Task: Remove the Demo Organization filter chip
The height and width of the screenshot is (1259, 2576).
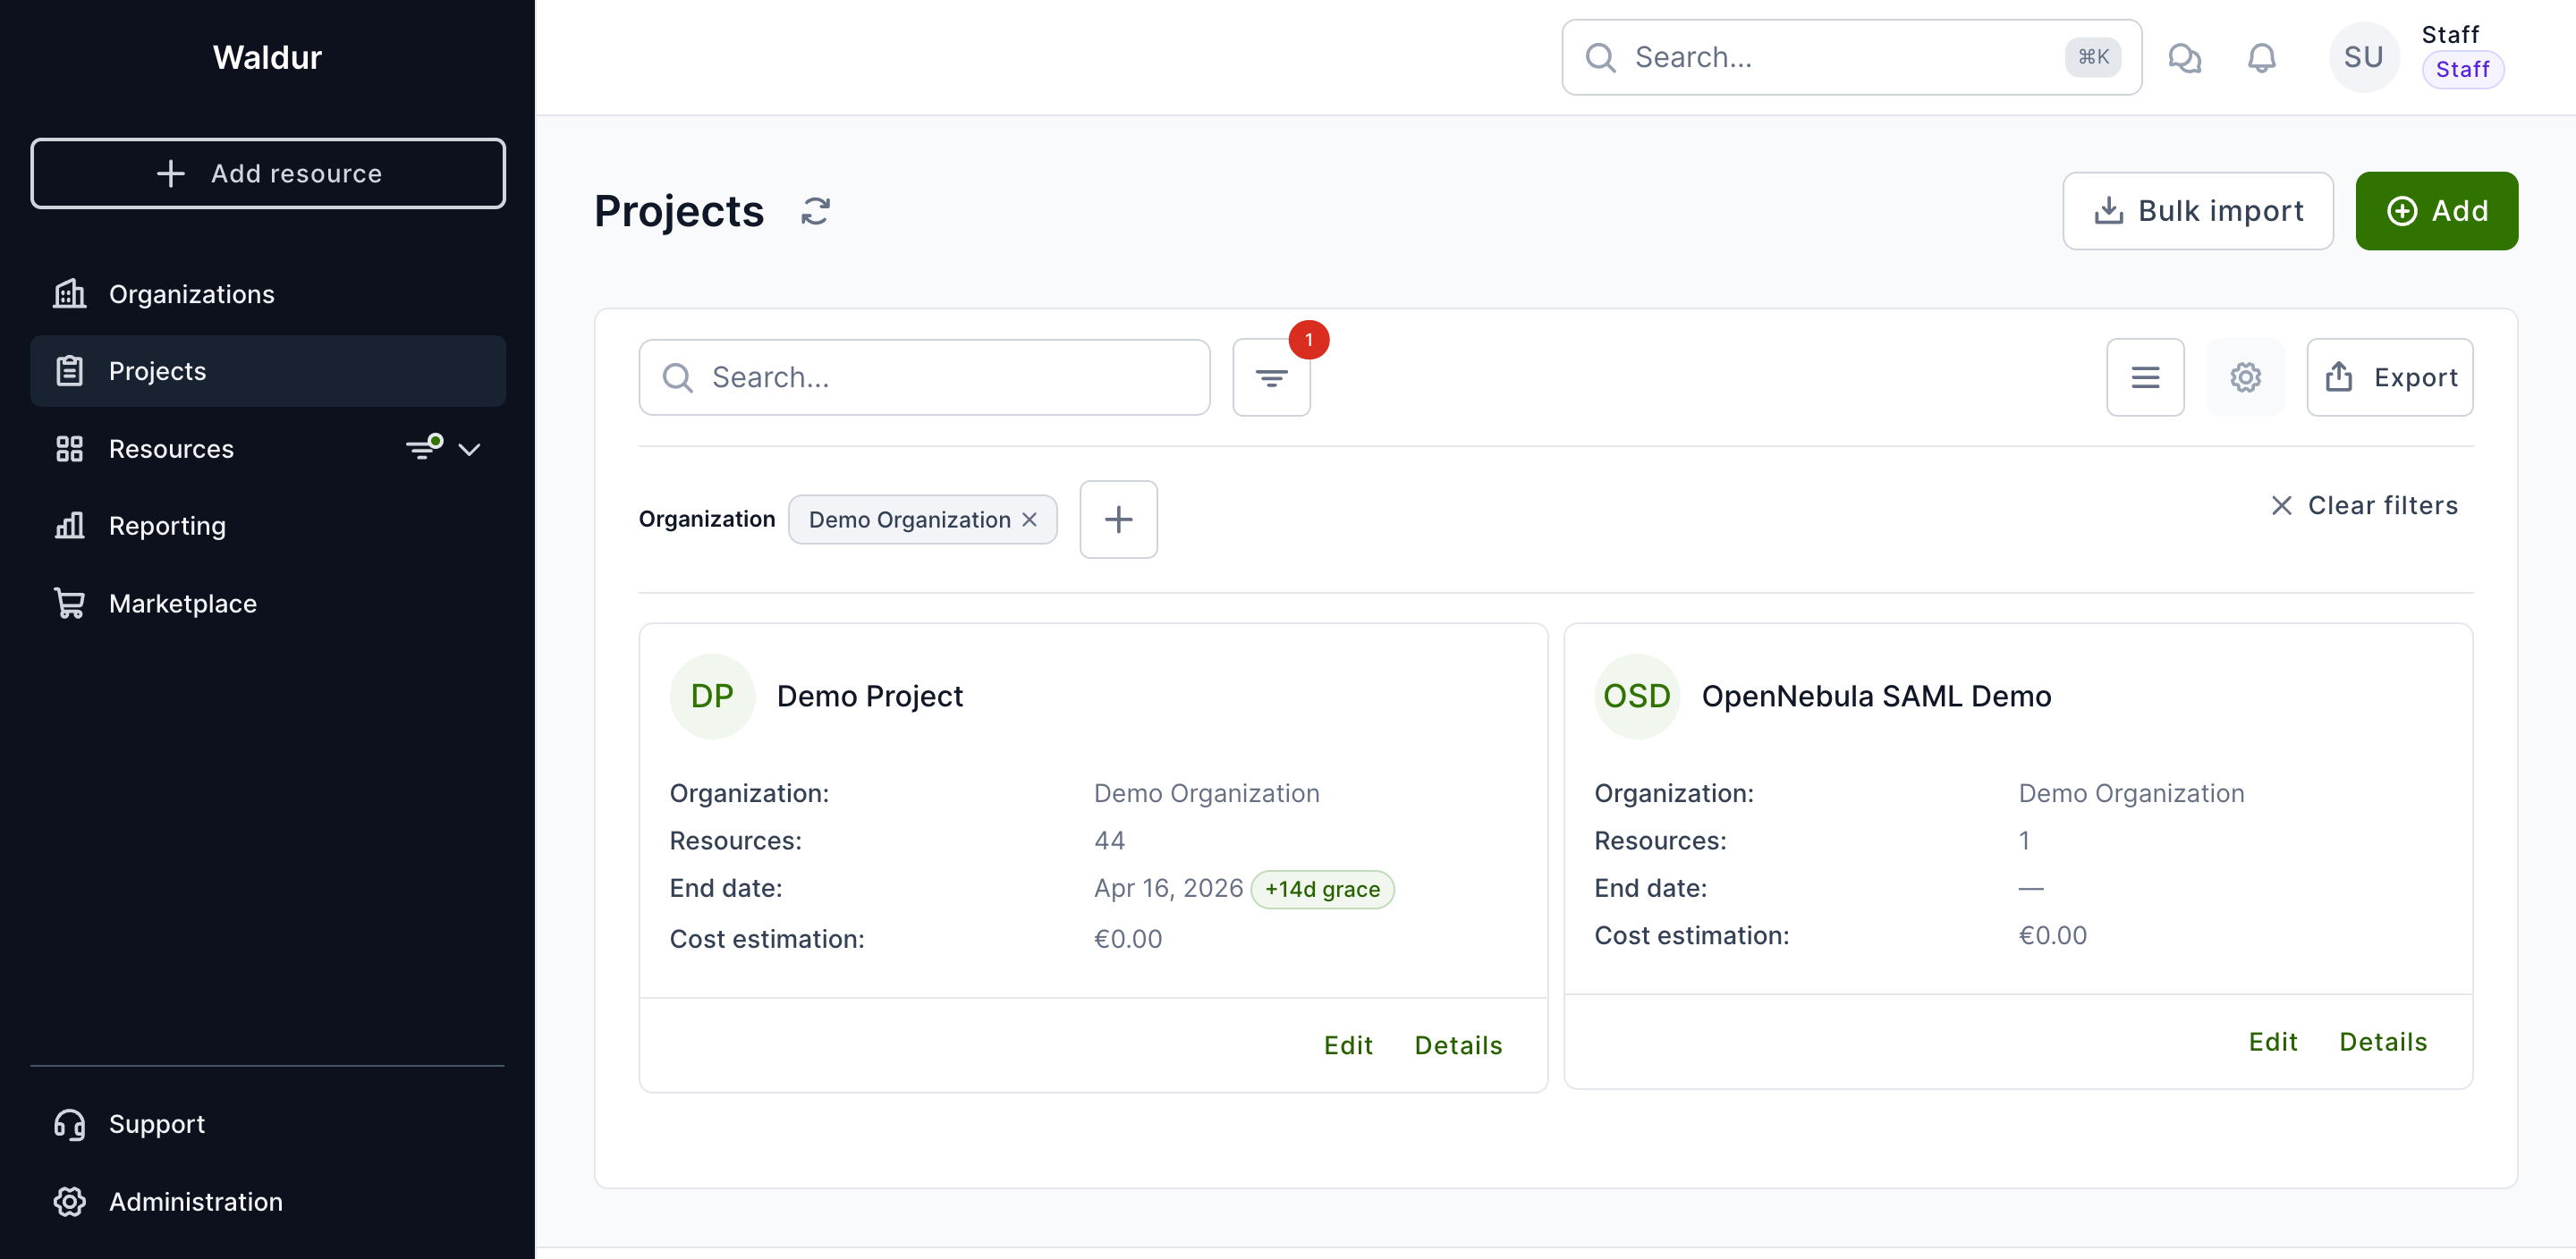Action: pyautogui.click(x=1029, y=520)
